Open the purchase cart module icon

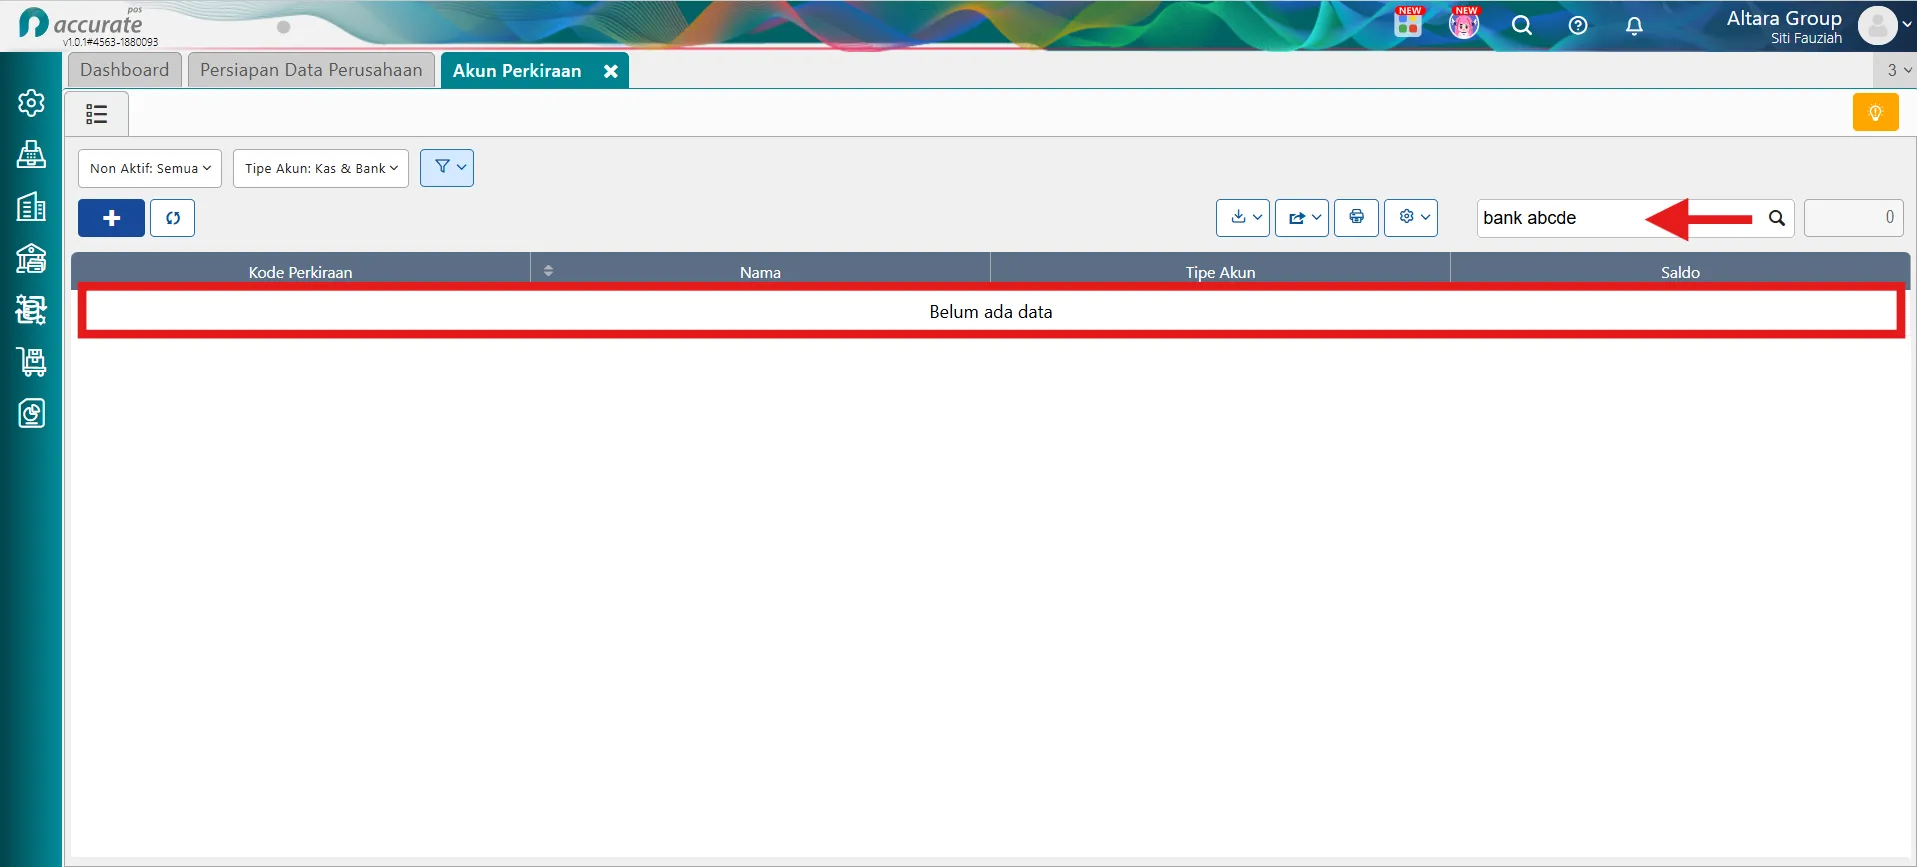31,362
